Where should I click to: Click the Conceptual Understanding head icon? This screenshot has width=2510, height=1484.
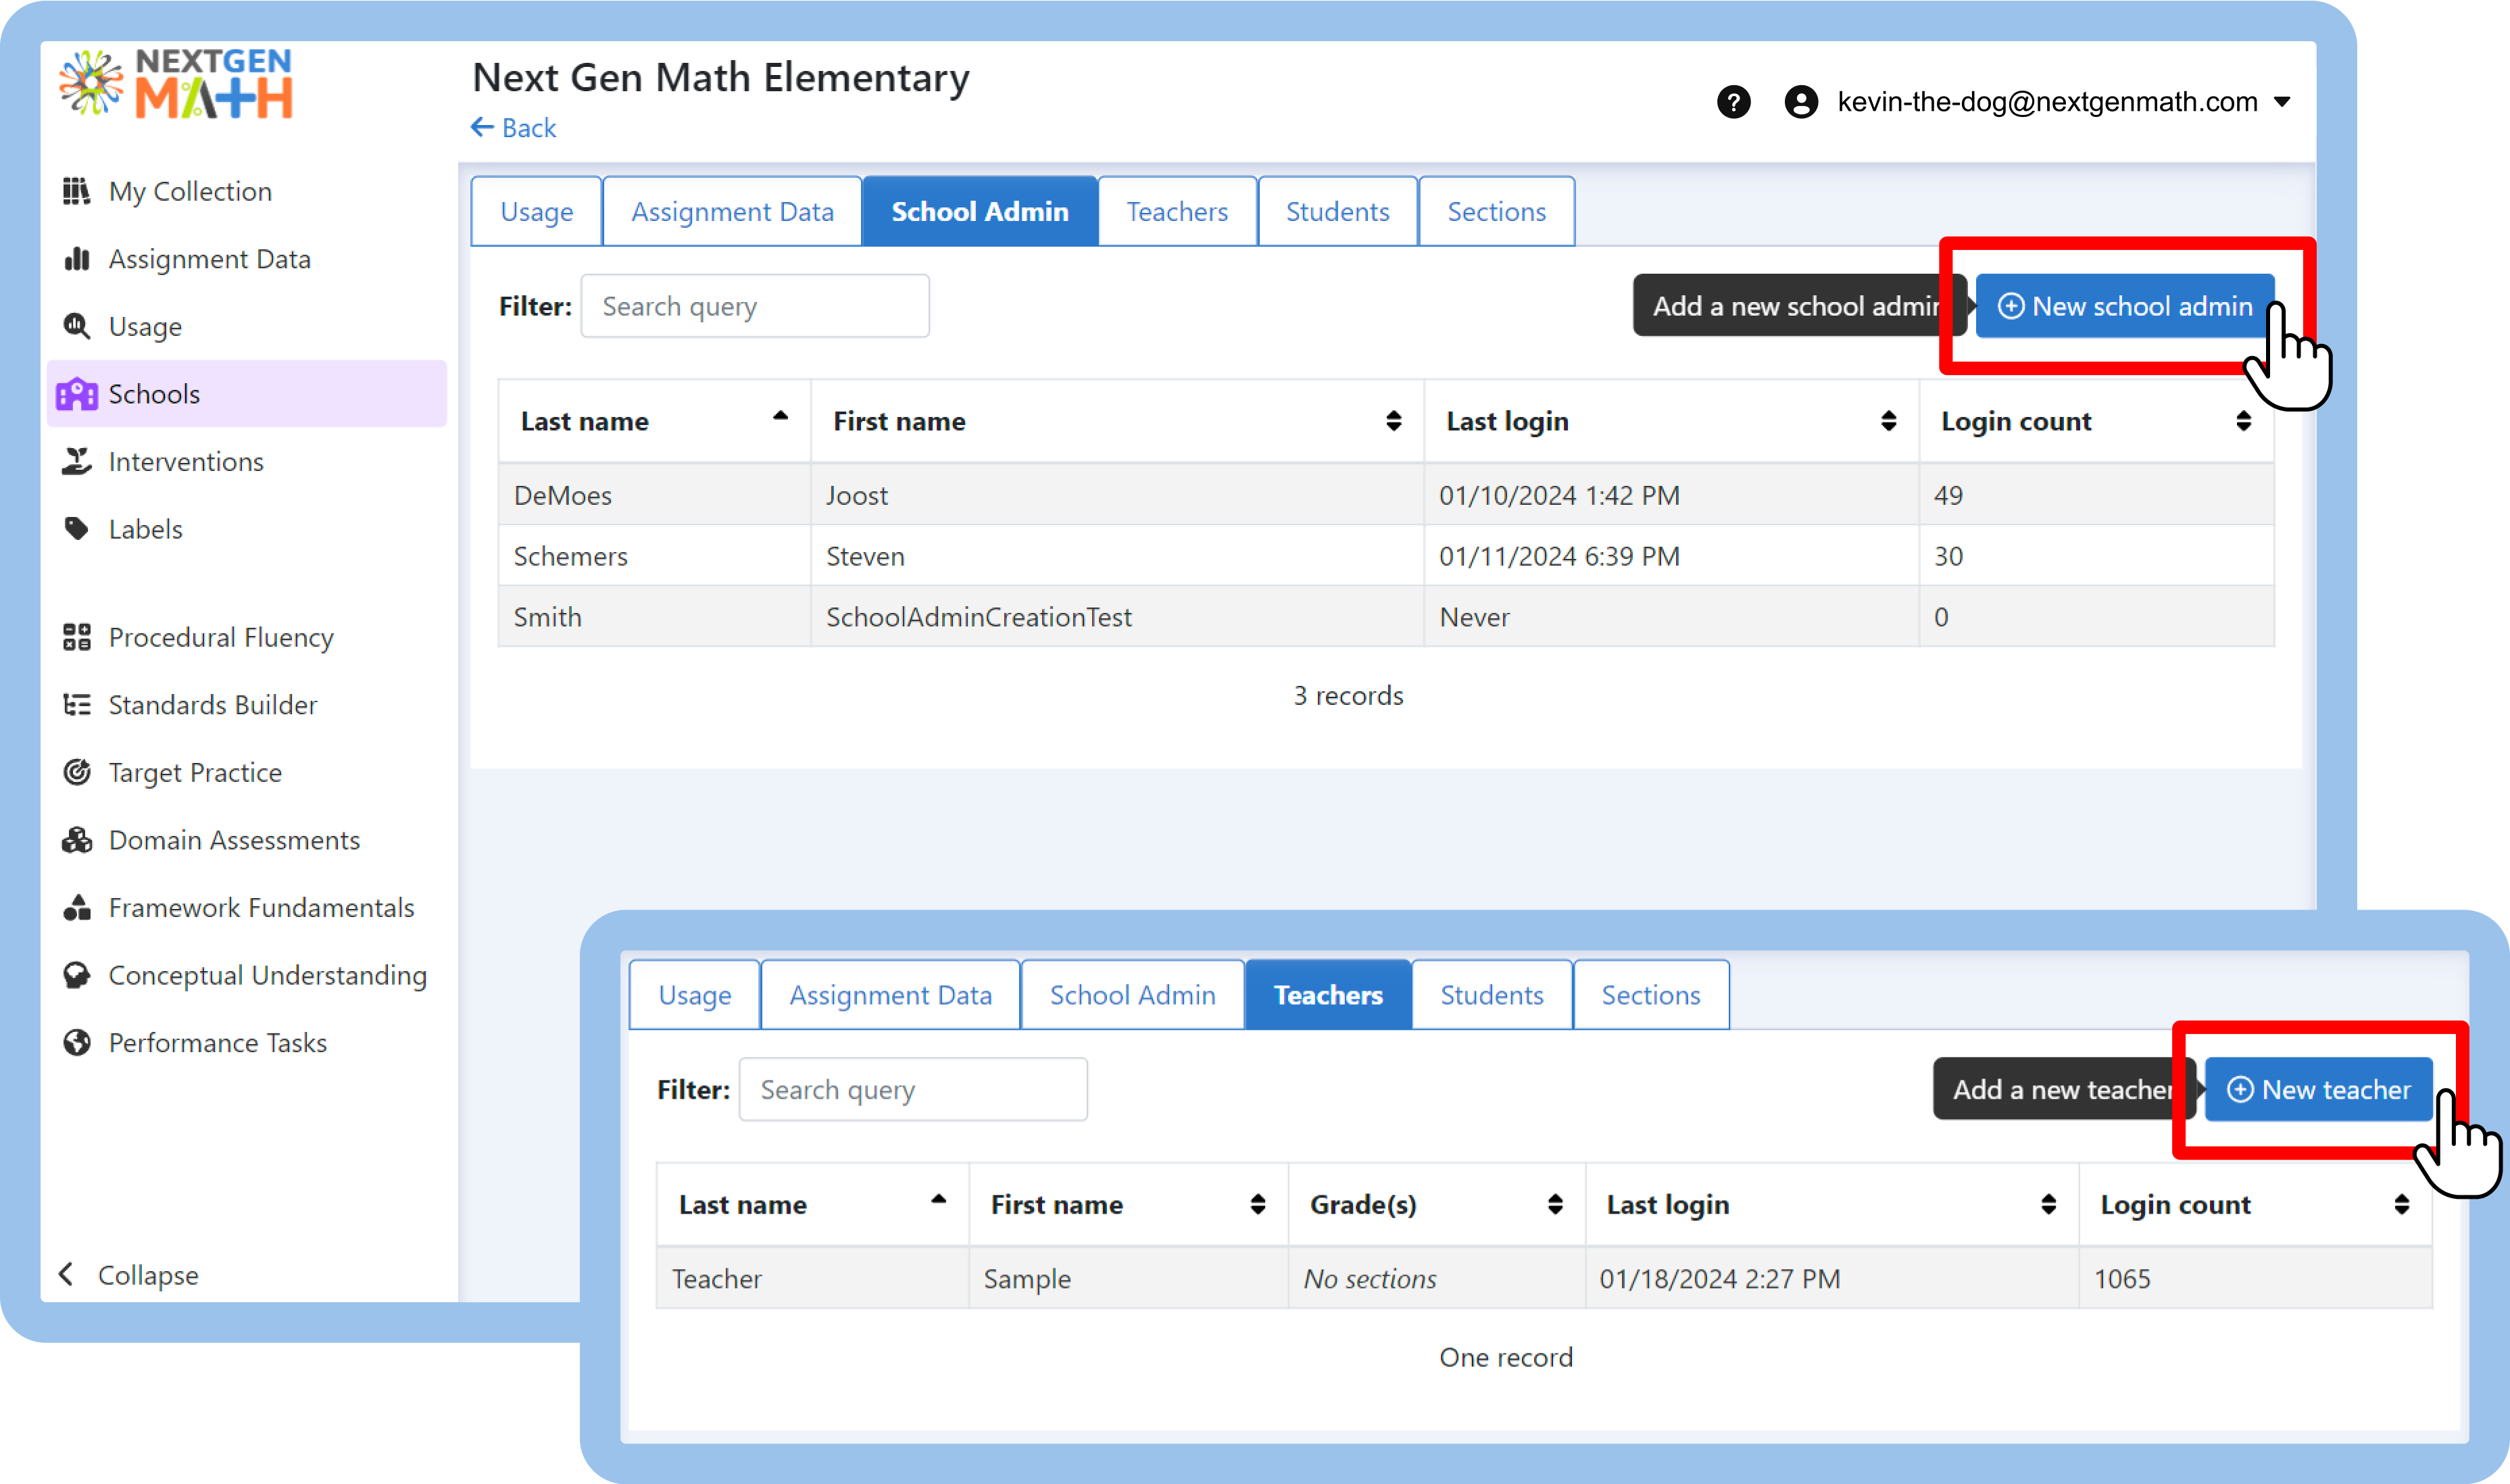pyautogui.click(x=76, y=975)
